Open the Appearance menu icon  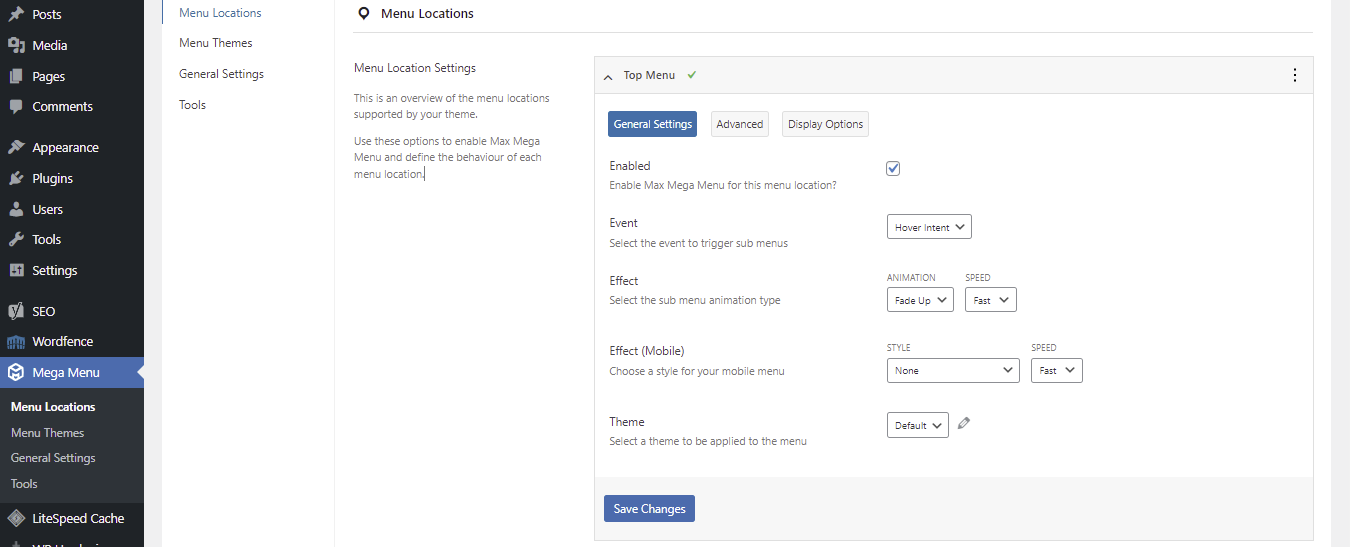click(16, 147)
